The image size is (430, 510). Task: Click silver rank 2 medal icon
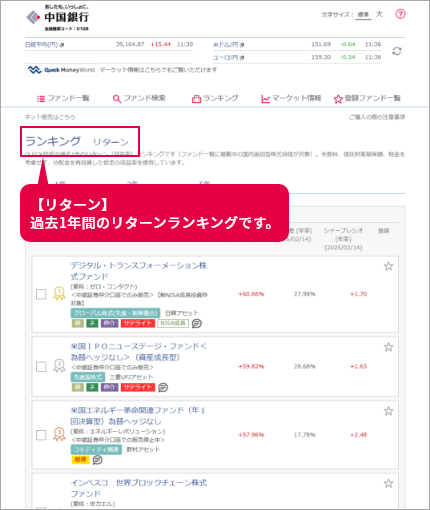click(59, 366)
